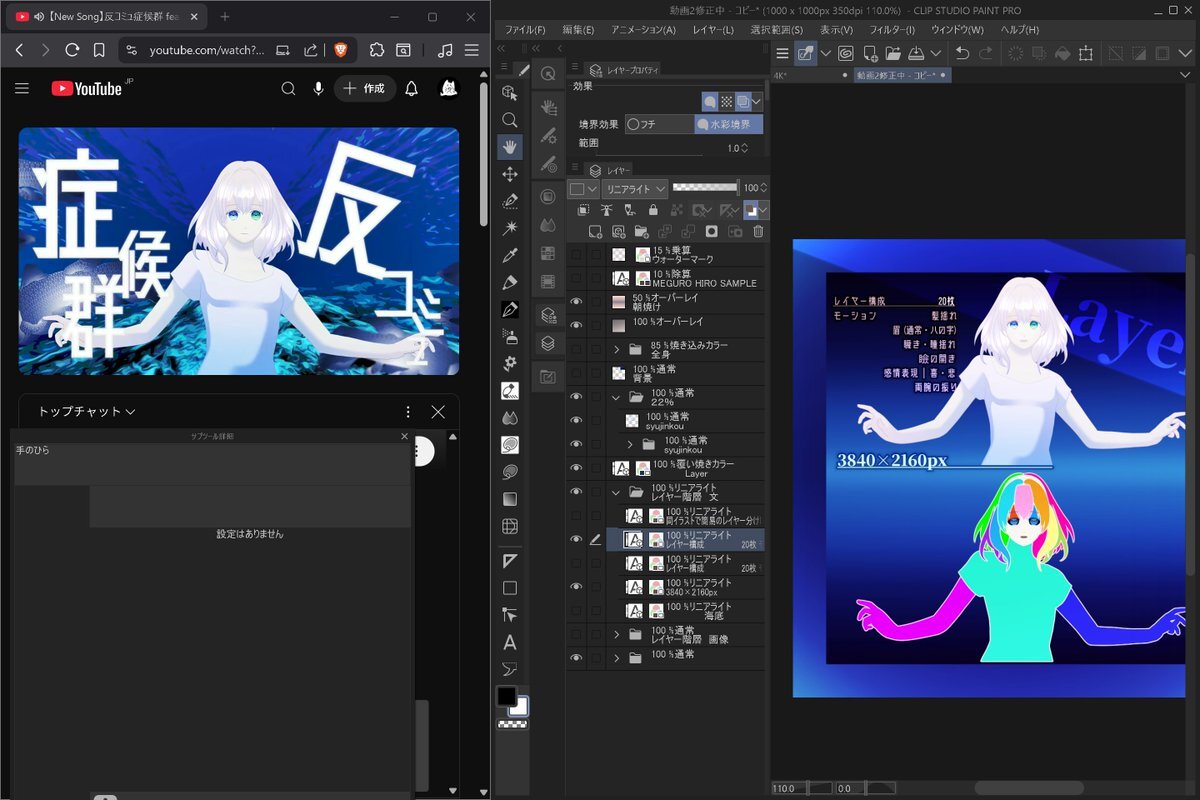This screenshot has height=800, width=1200.
Task: Open Clip Studio spiral launcher icon
Action: tap(846, 53)
